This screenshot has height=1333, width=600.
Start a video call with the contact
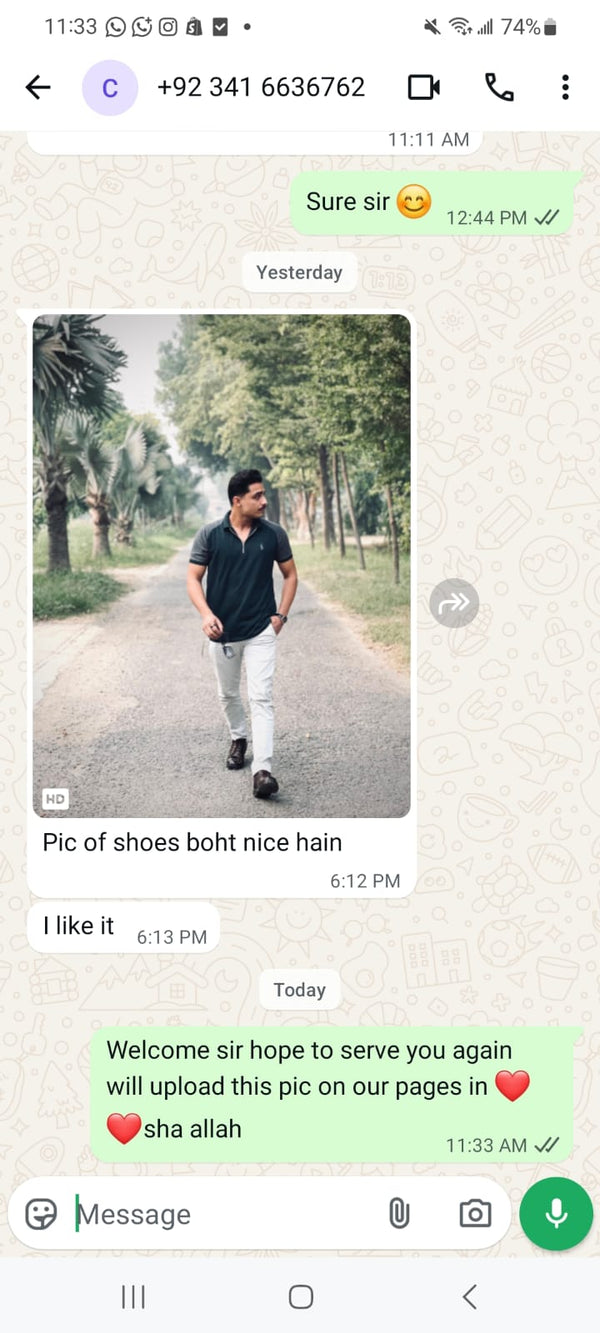coord(424,88)
